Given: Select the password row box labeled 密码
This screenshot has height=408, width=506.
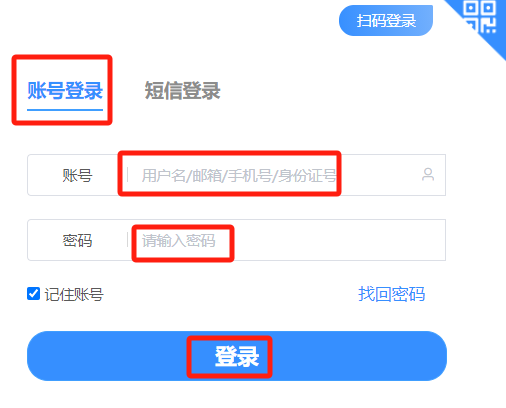Looking at the screenshot, I should (236, 240).
